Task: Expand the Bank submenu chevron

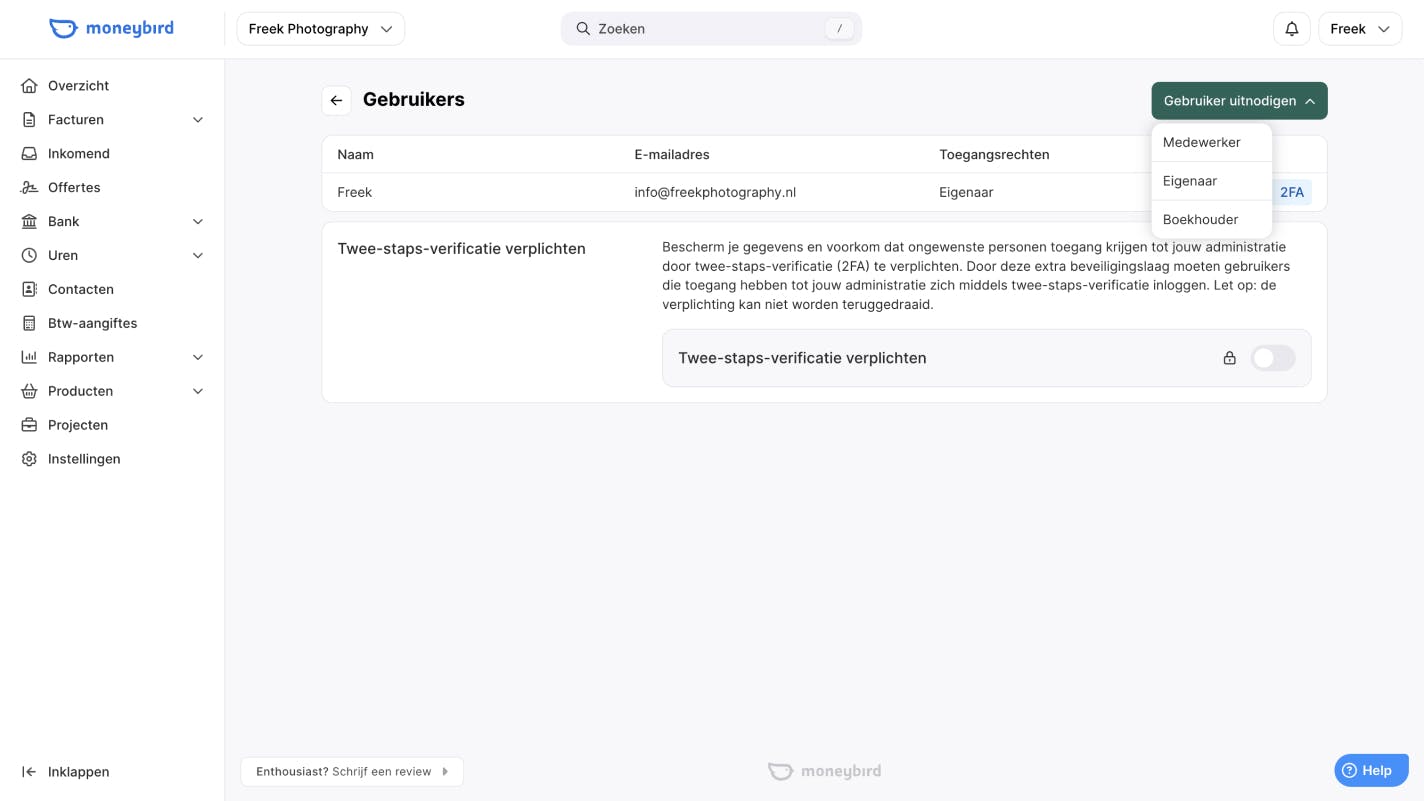Action: (x=198, y=222)
